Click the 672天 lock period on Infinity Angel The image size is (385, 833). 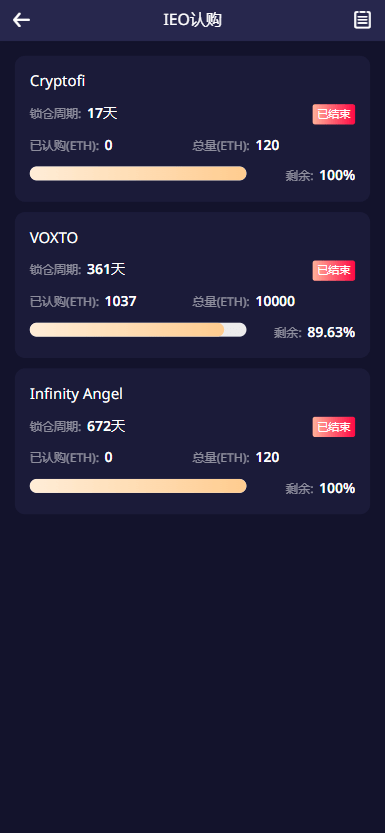(106, 426)
